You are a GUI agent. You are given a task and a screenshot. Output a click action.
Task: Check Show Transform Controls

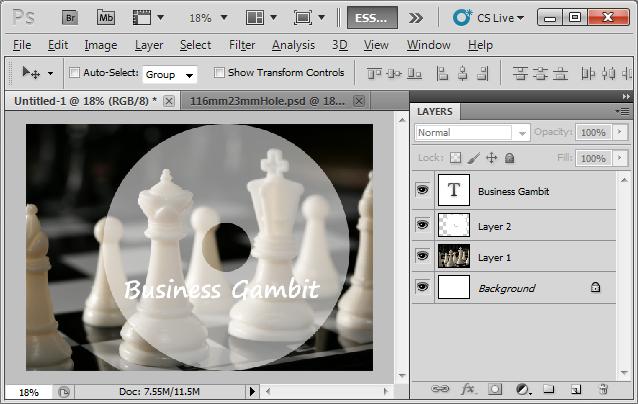point(219,73)
